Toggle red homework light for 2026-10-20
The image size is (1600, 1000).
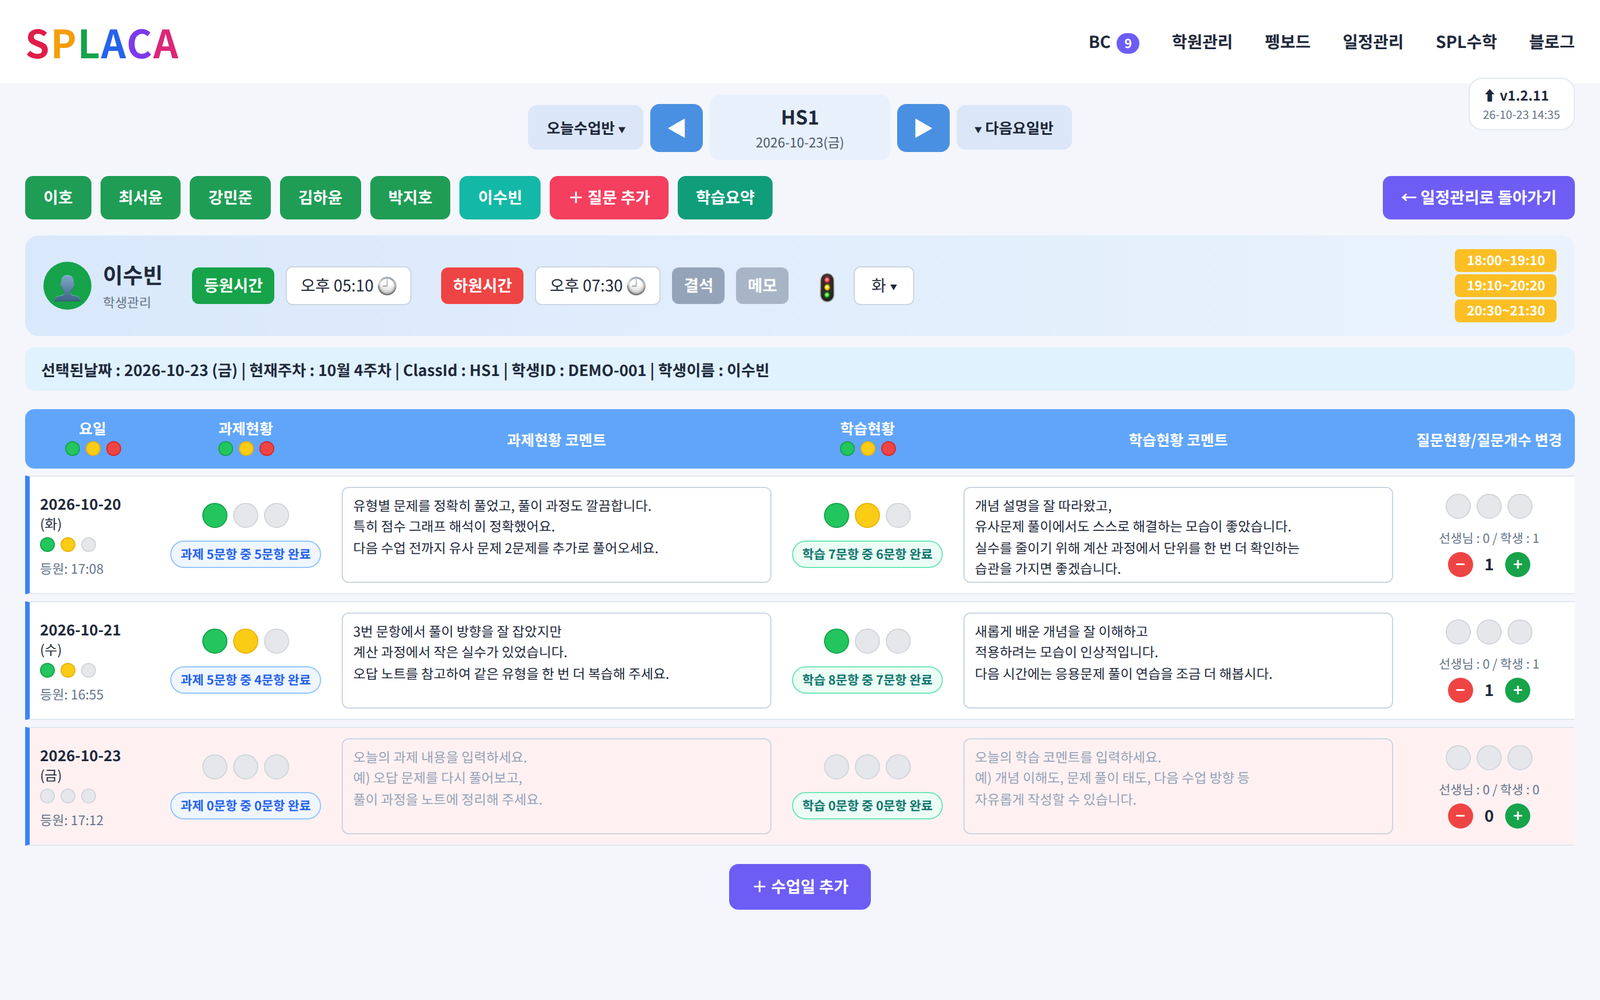coord(277,515)
